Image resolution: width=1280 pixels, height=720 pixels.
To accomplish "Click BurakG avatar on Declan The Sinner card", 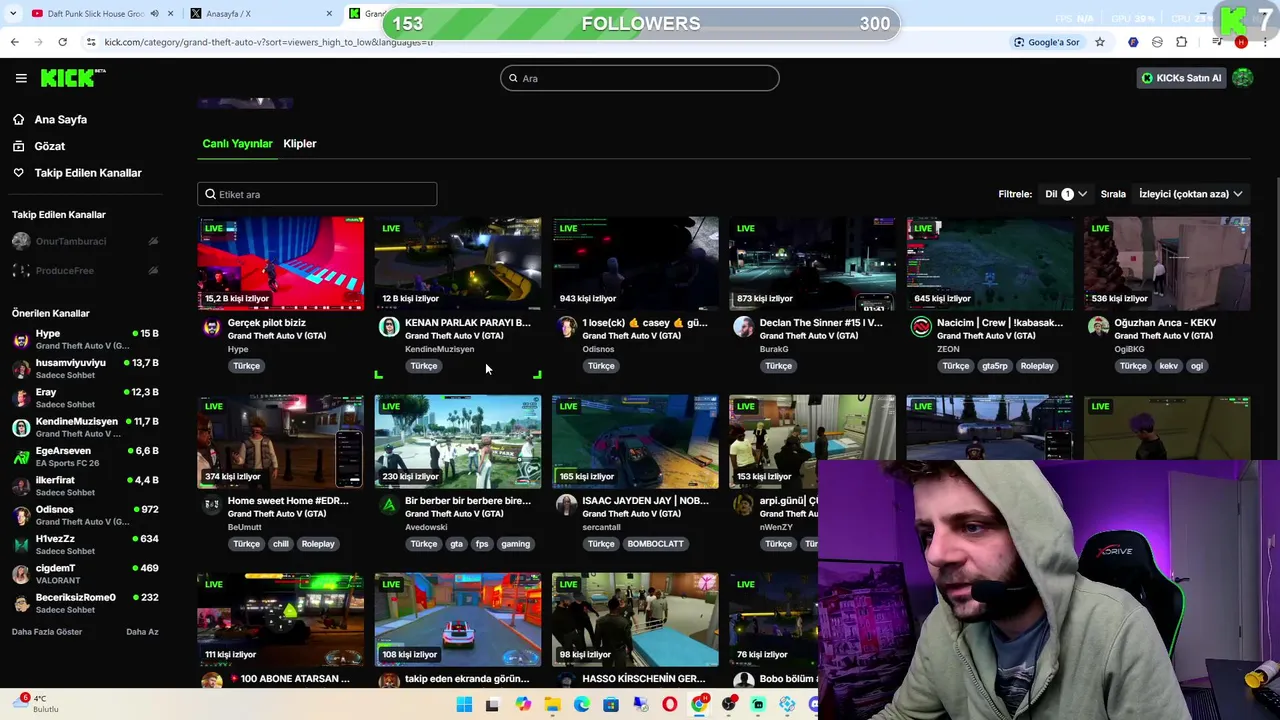I will point(743,327).
